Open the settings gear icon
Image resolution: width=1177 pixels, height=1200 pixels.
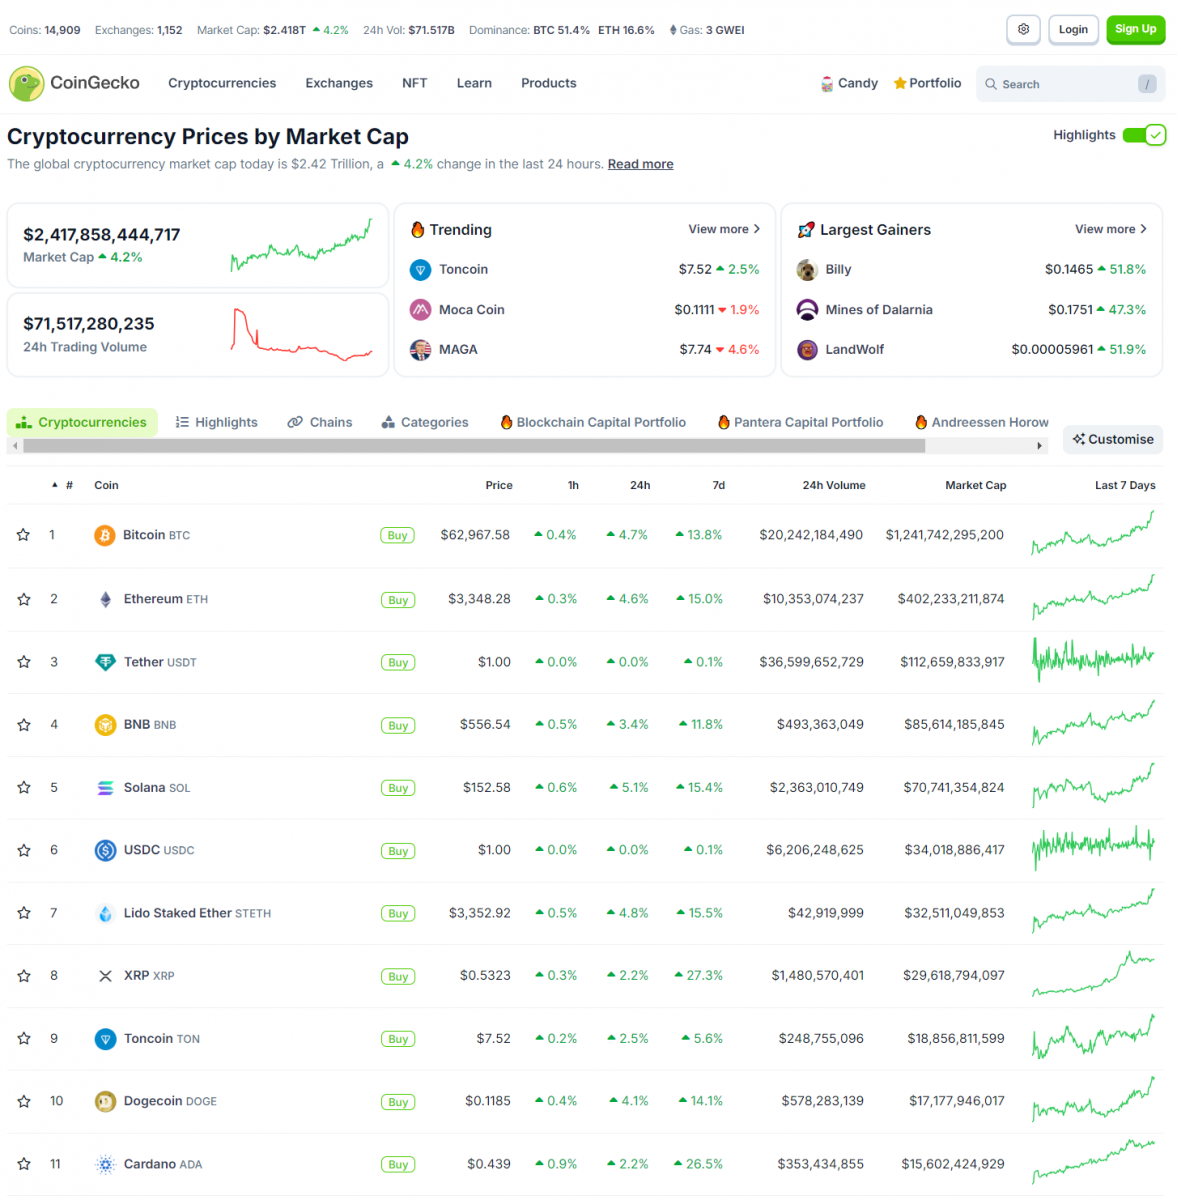click(x=1023, y=30)
